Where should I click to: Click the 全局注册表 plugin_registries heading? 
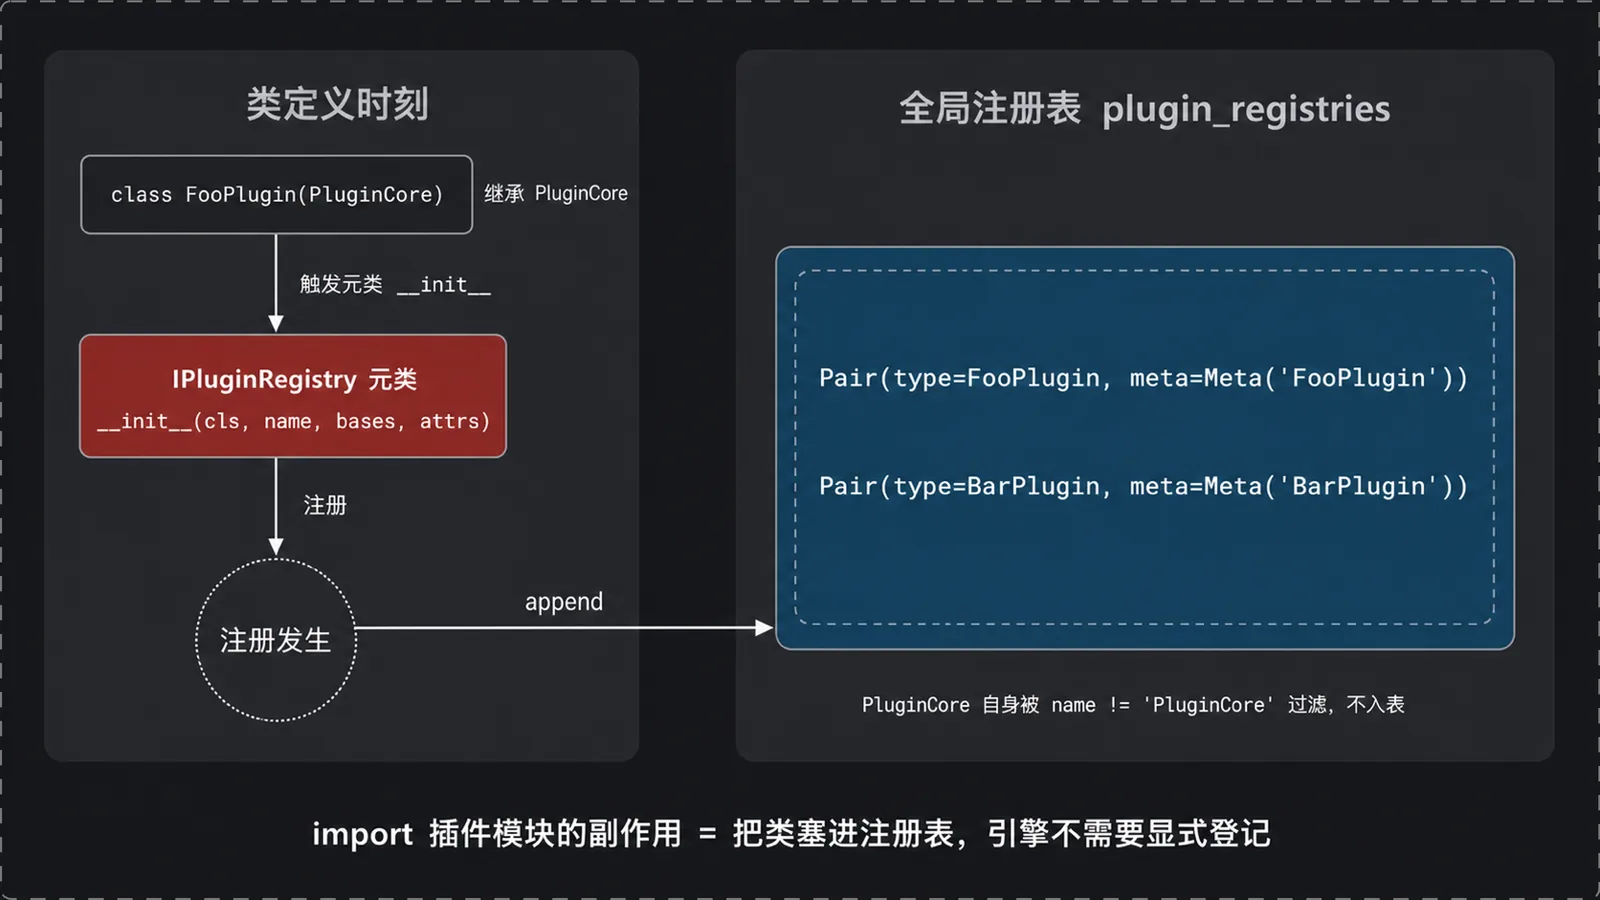click(1144, 108)
